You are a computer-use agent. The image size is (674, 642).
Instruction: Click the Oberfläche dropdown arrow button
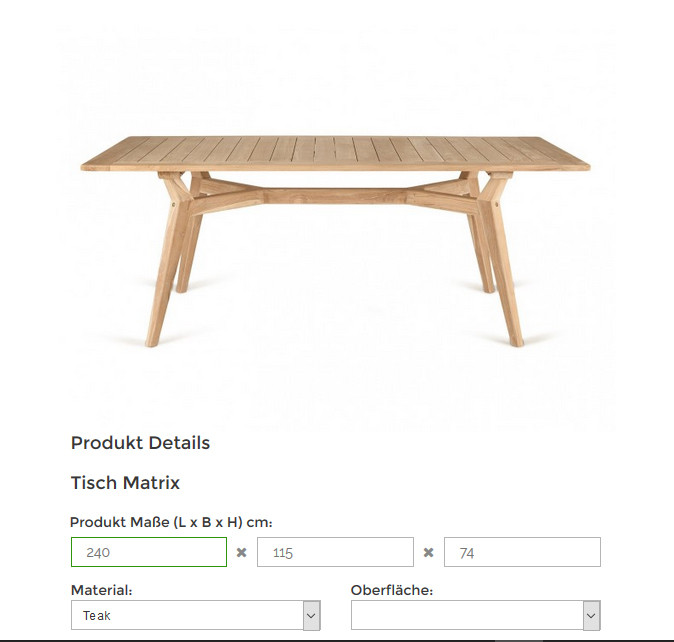tap(591, 615)
